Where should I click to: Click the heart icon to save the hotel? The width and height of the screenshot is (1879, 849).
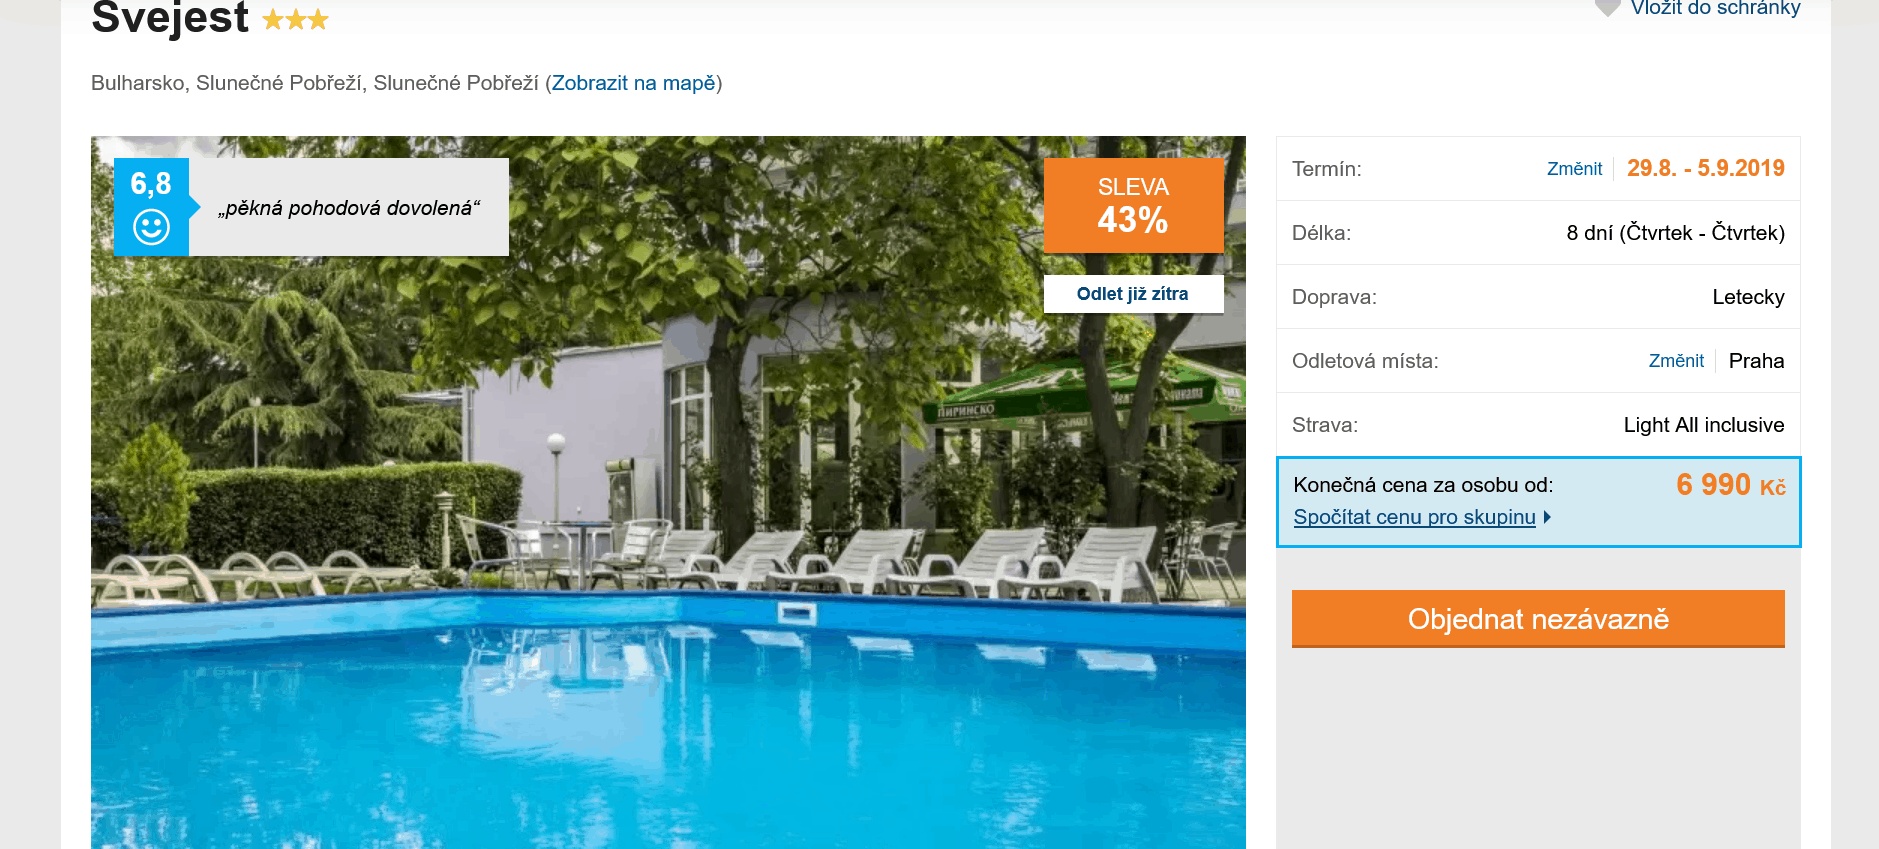[1607, 8]
